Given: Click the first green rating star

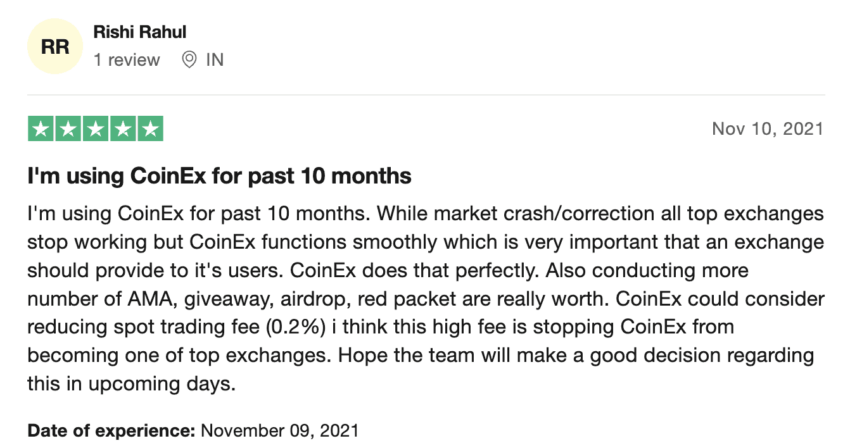Looking at the screenshot, I should 41,129.
